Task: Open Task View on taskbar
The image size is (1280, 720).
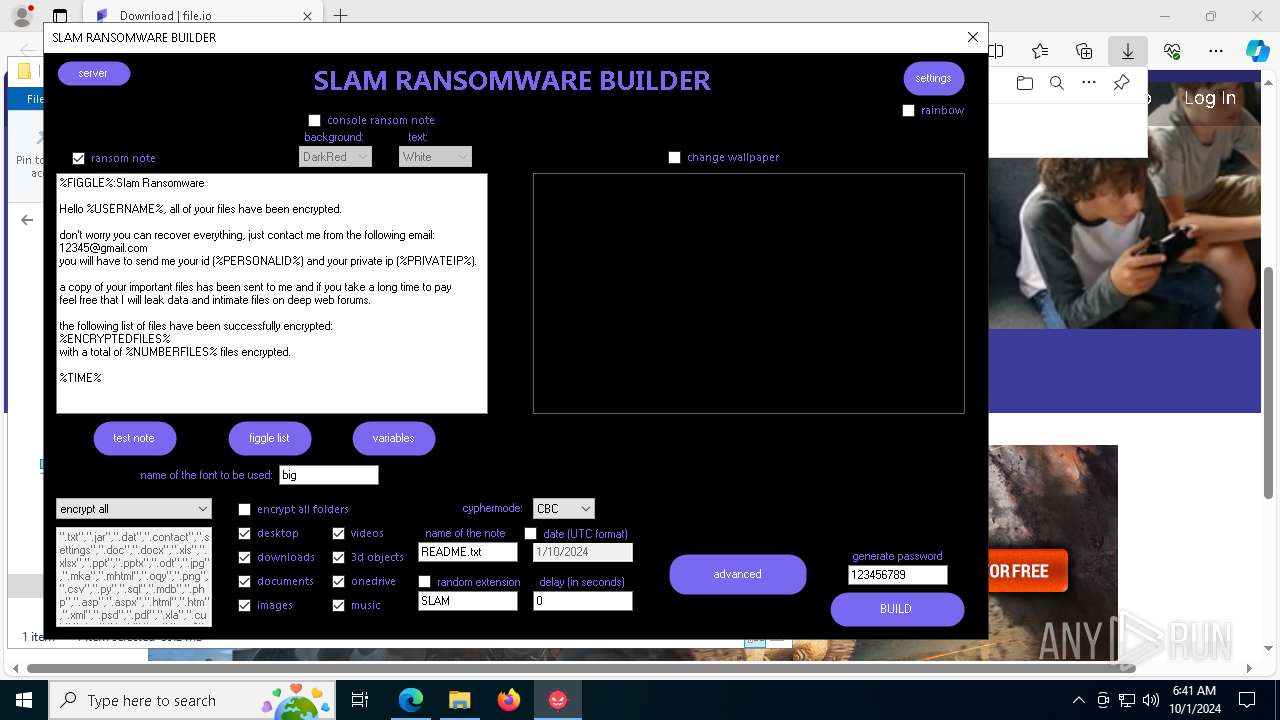Action: [360, 700]
